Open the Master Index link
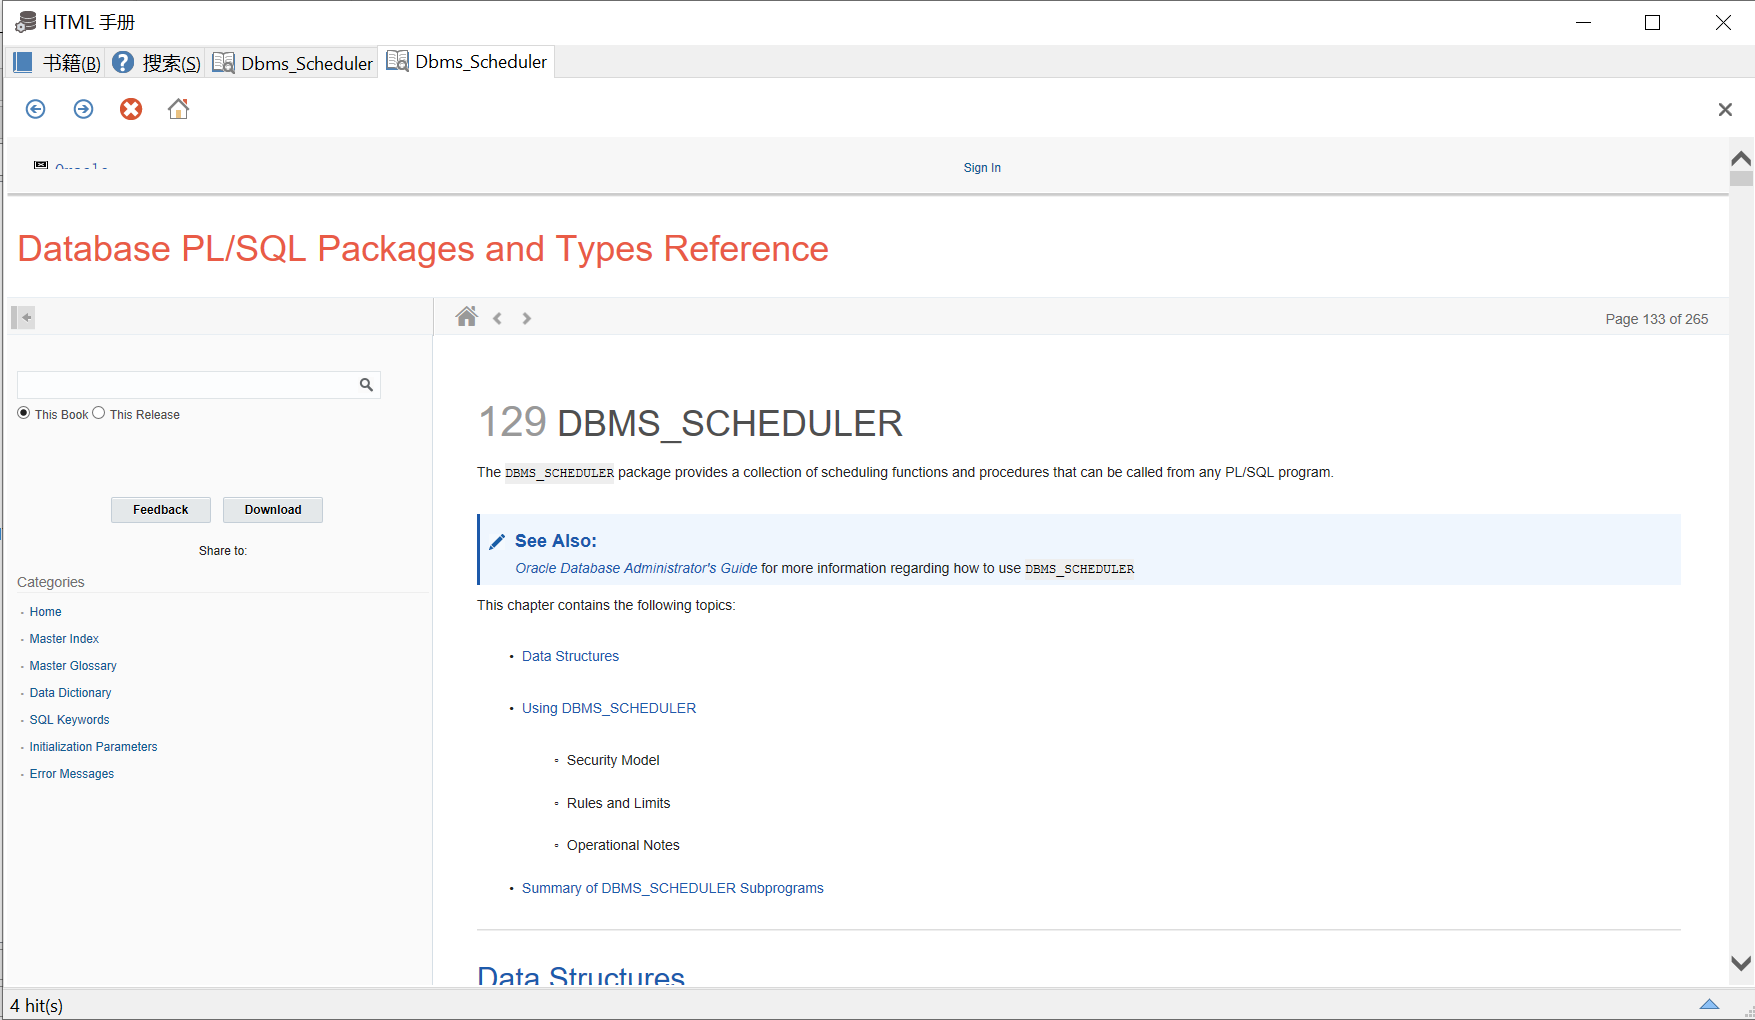The width and height of the screenshot is (1755, 1020). tap(64, 639)
